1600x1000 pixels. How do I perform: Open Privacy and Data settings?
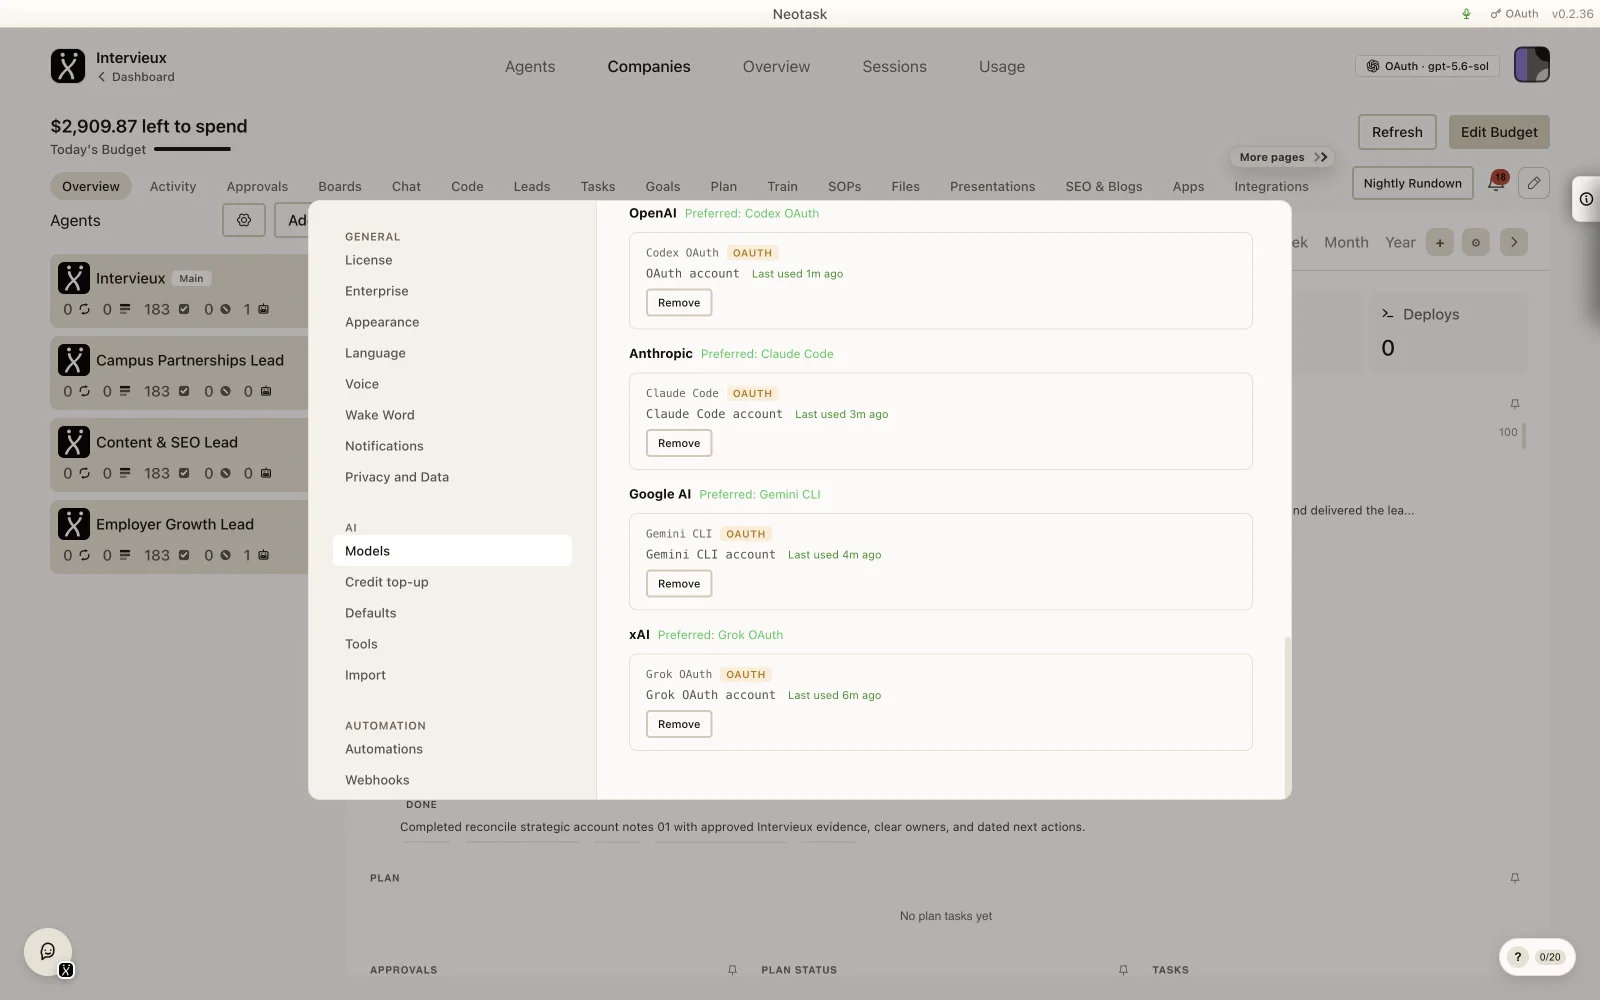[x=452, y=477]
